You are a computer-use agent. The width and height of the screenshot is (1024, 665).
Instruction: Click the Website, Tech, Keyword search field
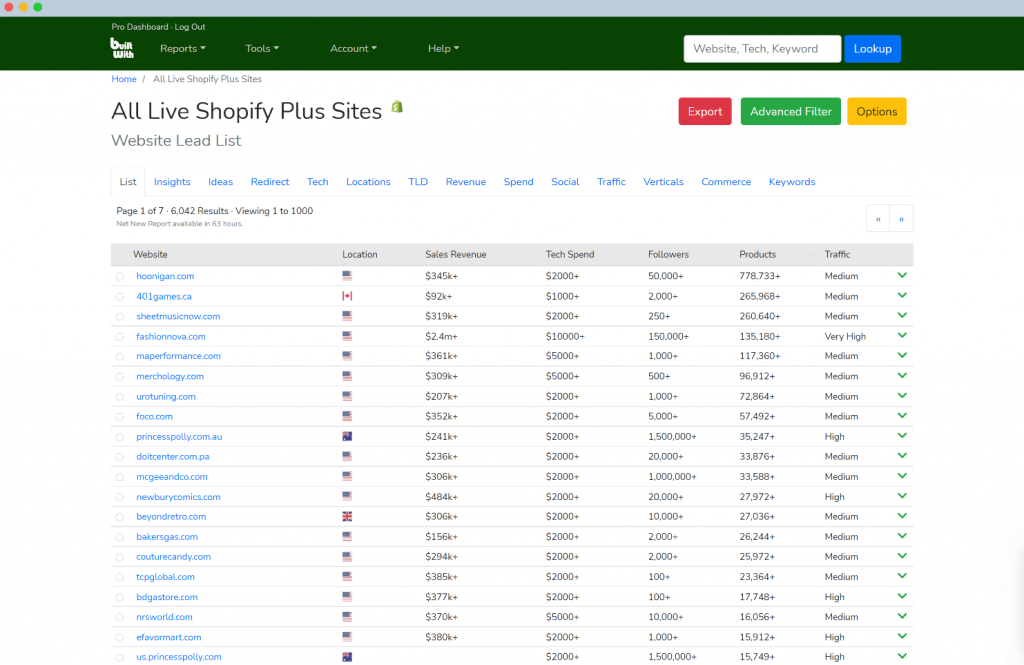pyautogui.click(x=762, y=49)
